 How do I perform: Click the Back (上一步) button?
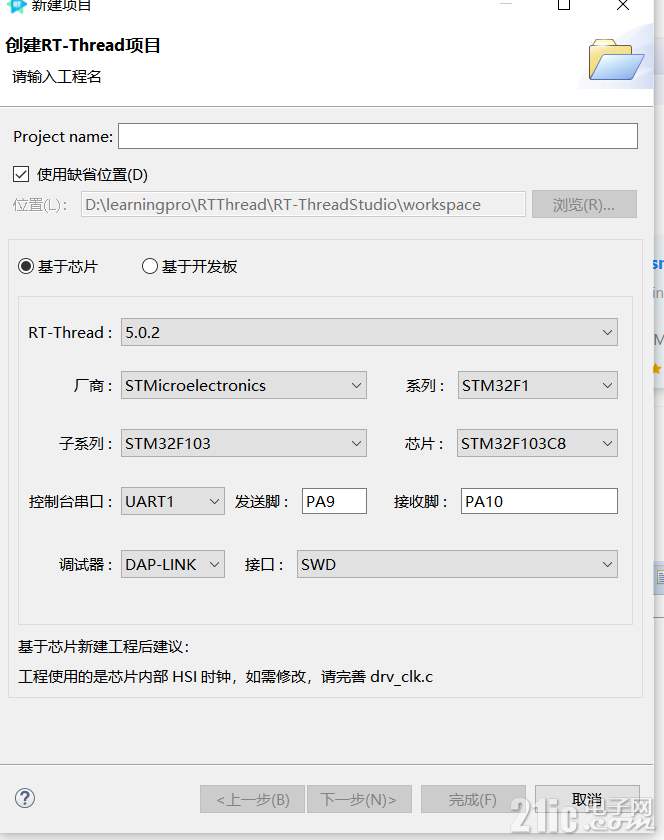point(252,799)
